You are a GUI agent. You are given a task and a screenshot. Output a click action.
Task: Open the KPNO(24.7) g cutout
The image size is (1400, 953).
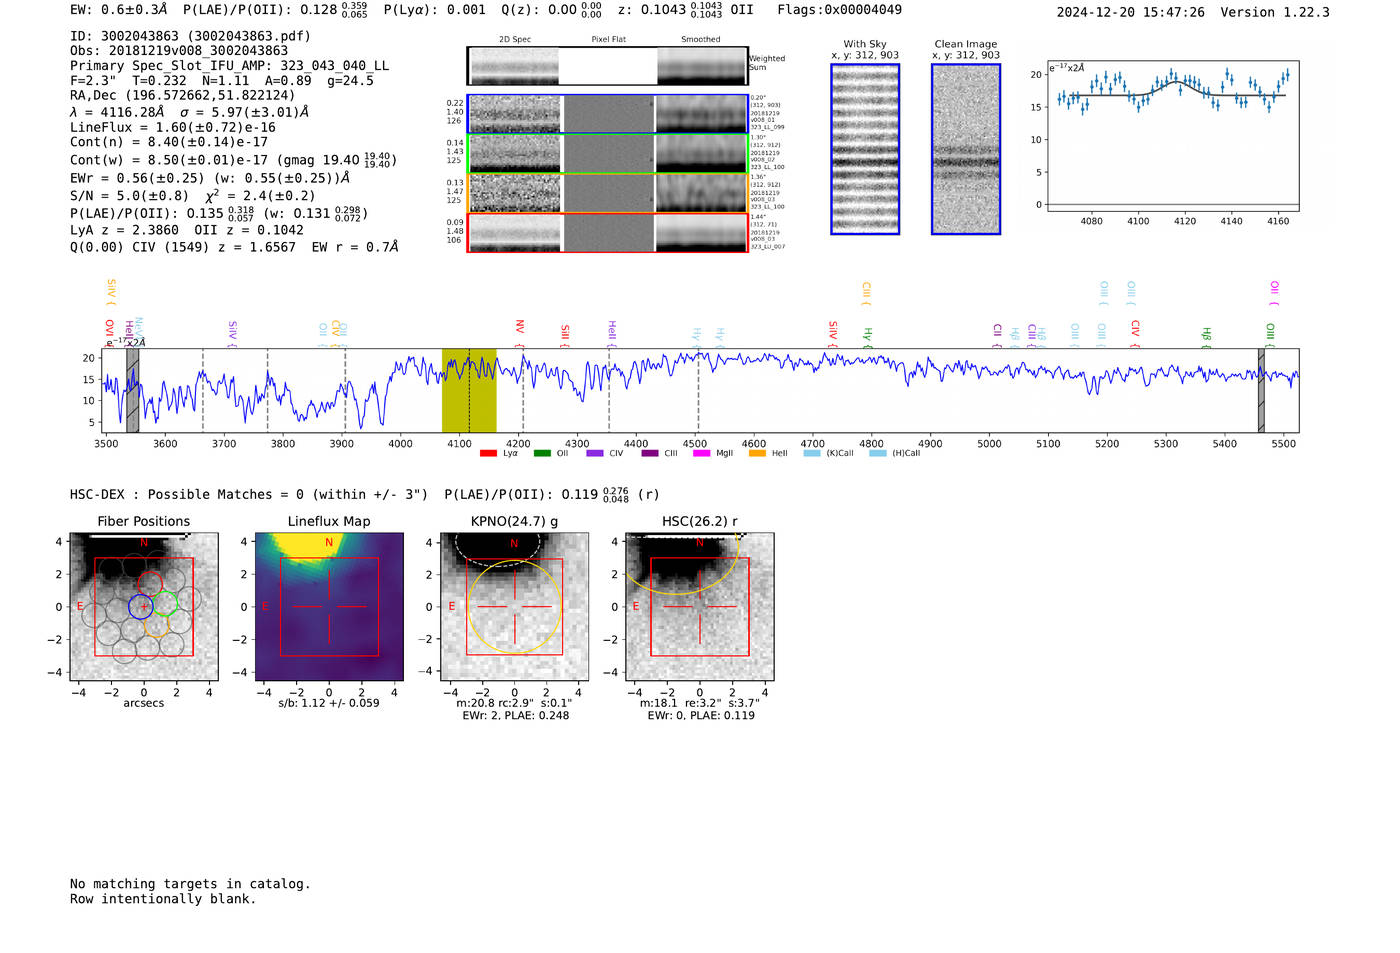pyautogui.click(x=514, y=606)
